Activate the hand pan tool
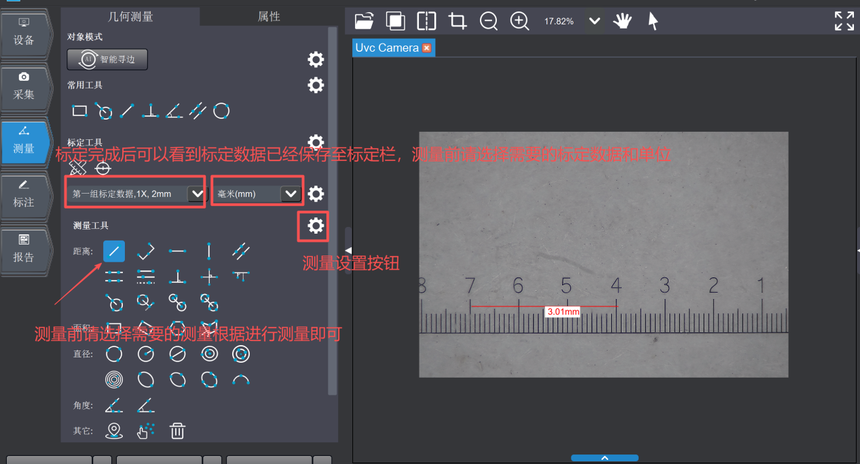860x464 pixels. [x=622, y=20]
